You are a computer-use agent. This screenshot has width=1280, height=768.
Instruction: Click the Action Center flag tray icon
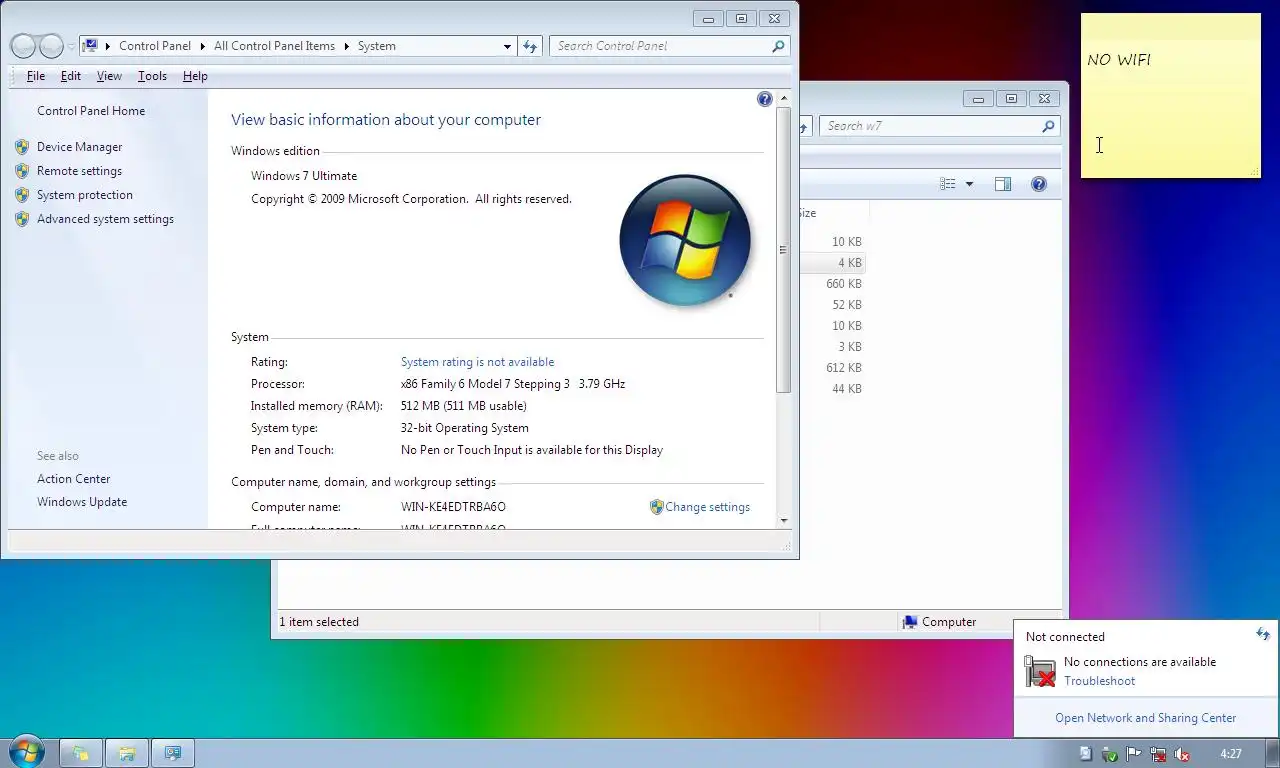coord(1134,754)
